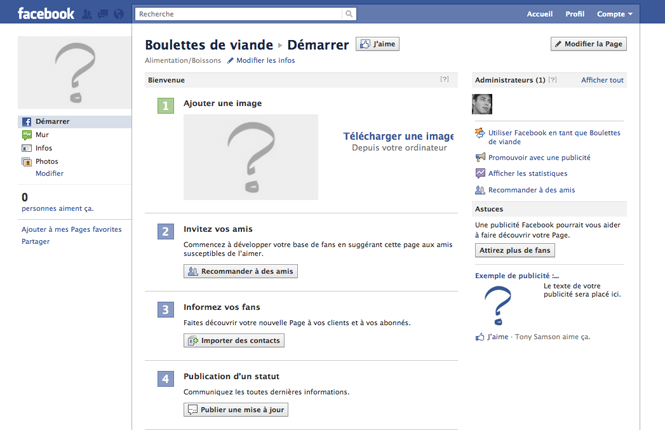Image resolution: width=665 pixels, height=430 pixels.
Task: Open Mur in the left sidebar
Action: (x=42, y=135)
